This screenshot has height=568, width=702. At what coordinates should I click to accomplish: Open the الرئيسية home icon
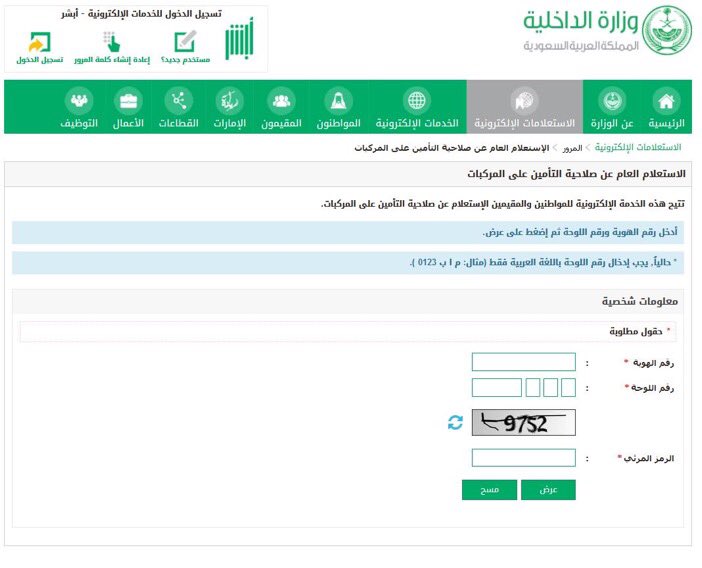coord(666,101)
